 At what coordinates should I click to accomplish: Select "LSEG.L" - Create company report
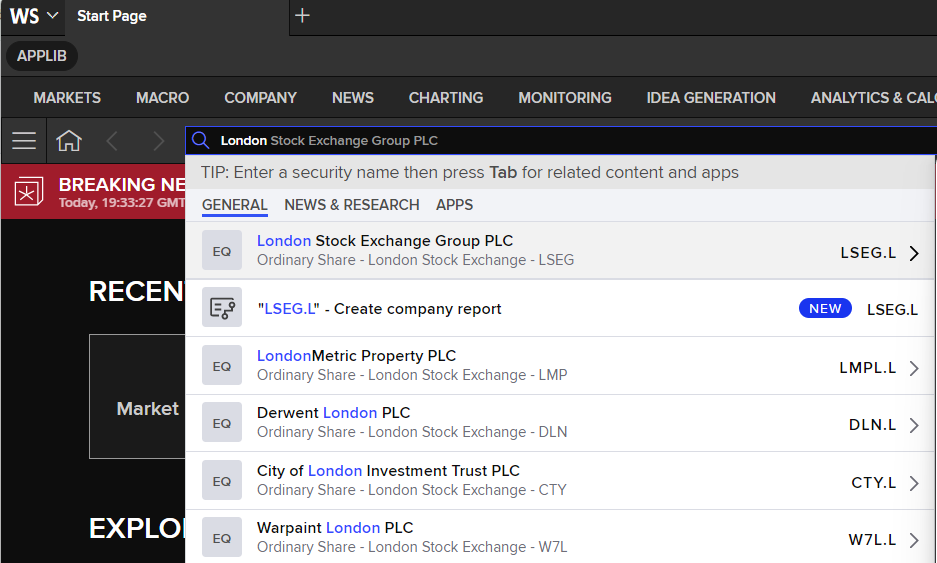click(559, 308)
